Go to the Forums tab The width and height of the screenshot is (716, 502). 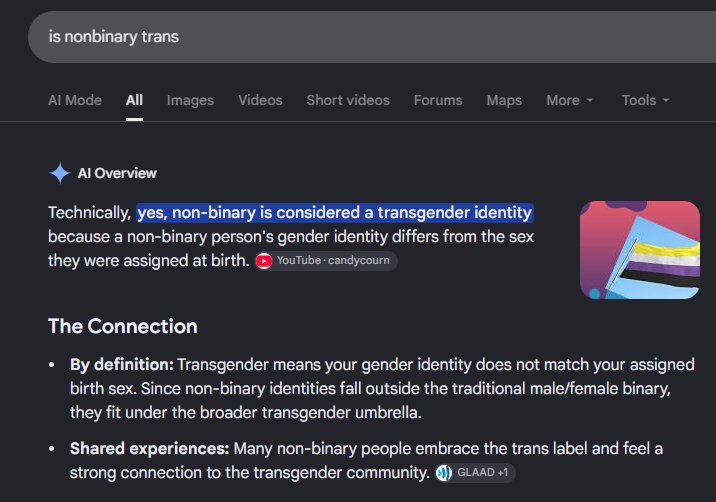click(438, 100)
